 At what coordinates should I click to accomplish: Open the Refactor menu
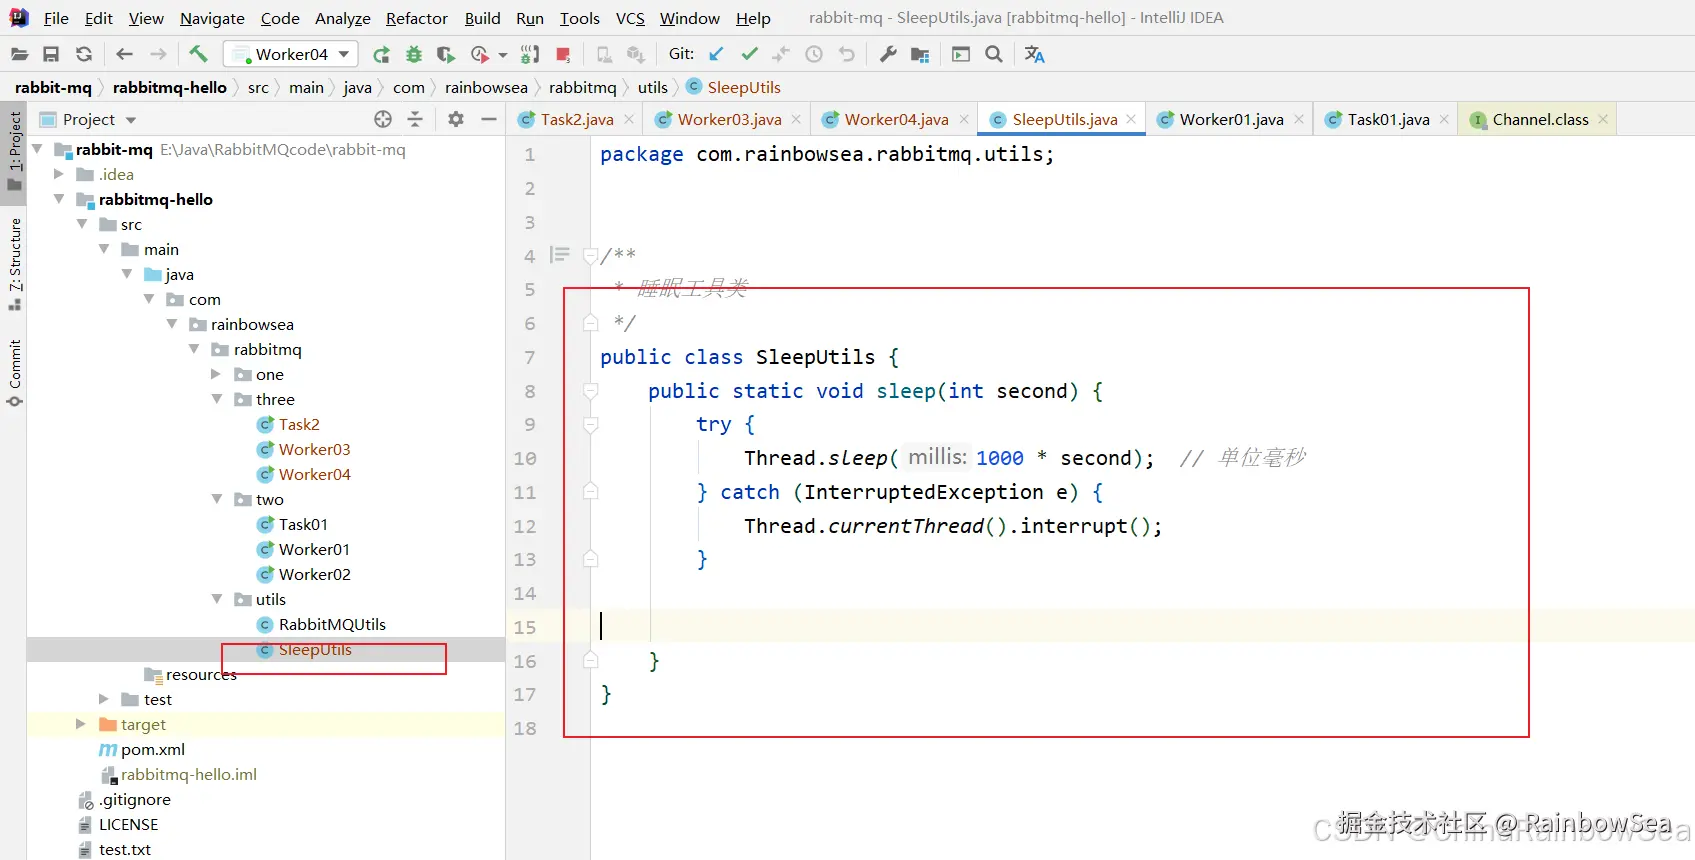click(417, 18)
